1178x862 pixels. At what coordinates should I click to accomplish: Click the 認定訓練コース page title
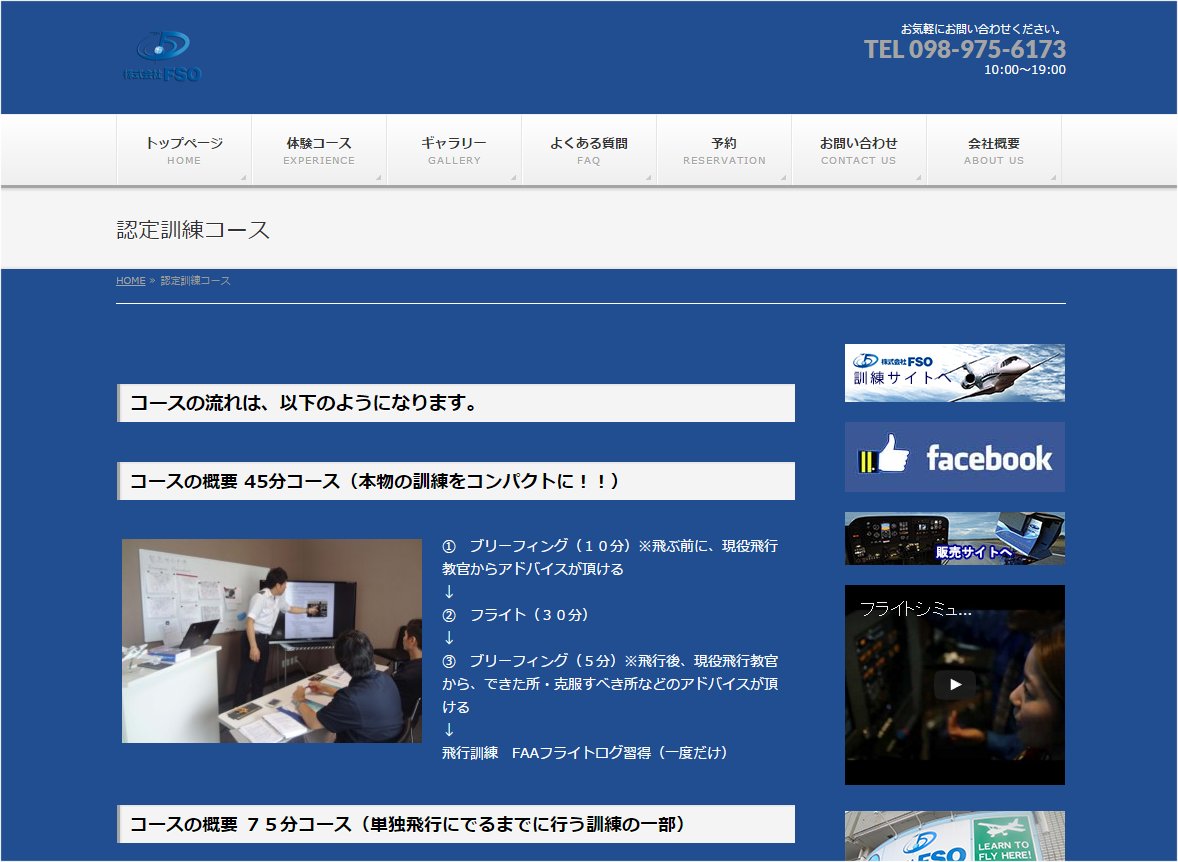coord(193,230)
